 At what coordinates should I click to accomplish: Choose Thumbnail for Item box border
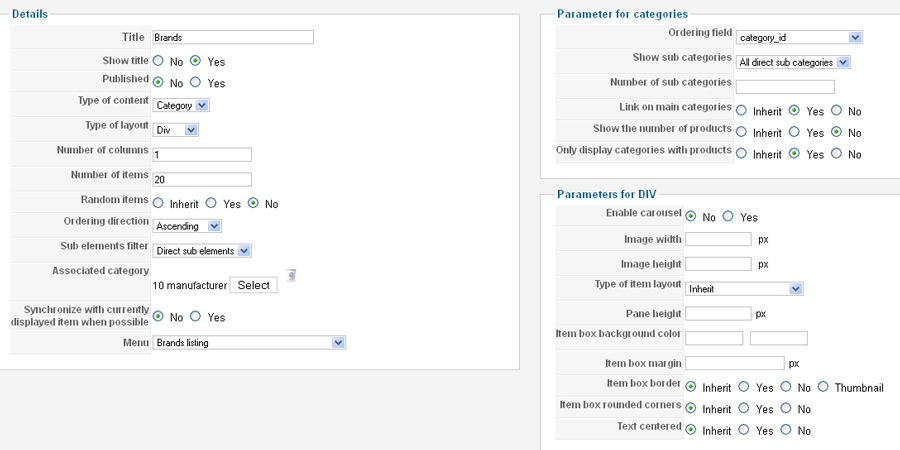(823, 387)
